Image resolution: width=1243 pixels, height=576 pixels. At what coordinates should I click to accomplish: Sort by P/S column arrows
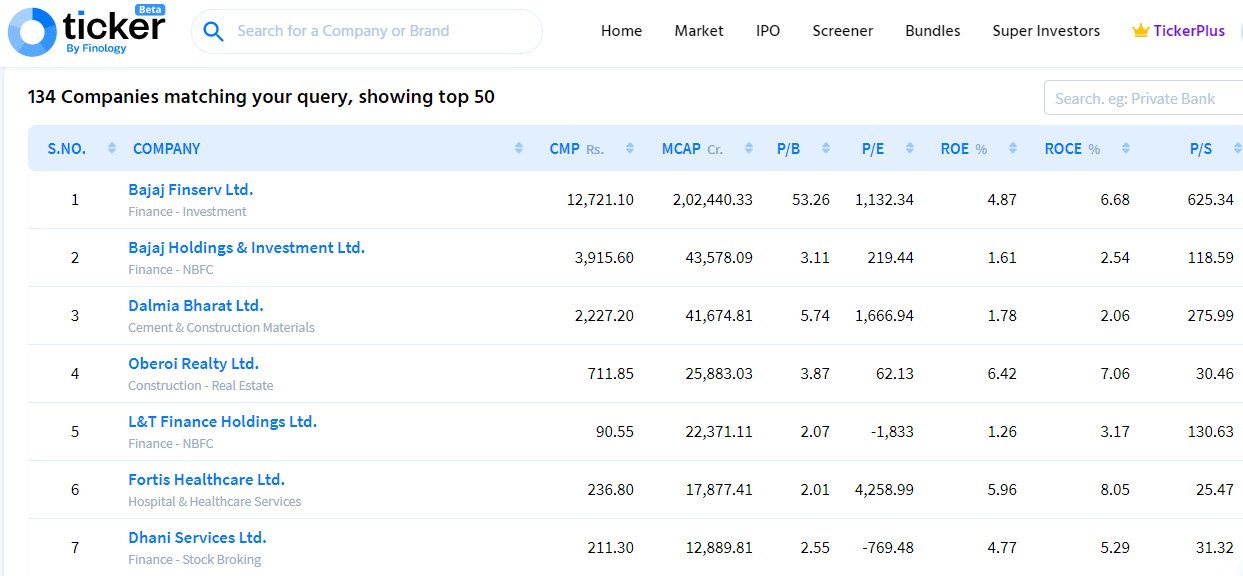(1238, 148)
